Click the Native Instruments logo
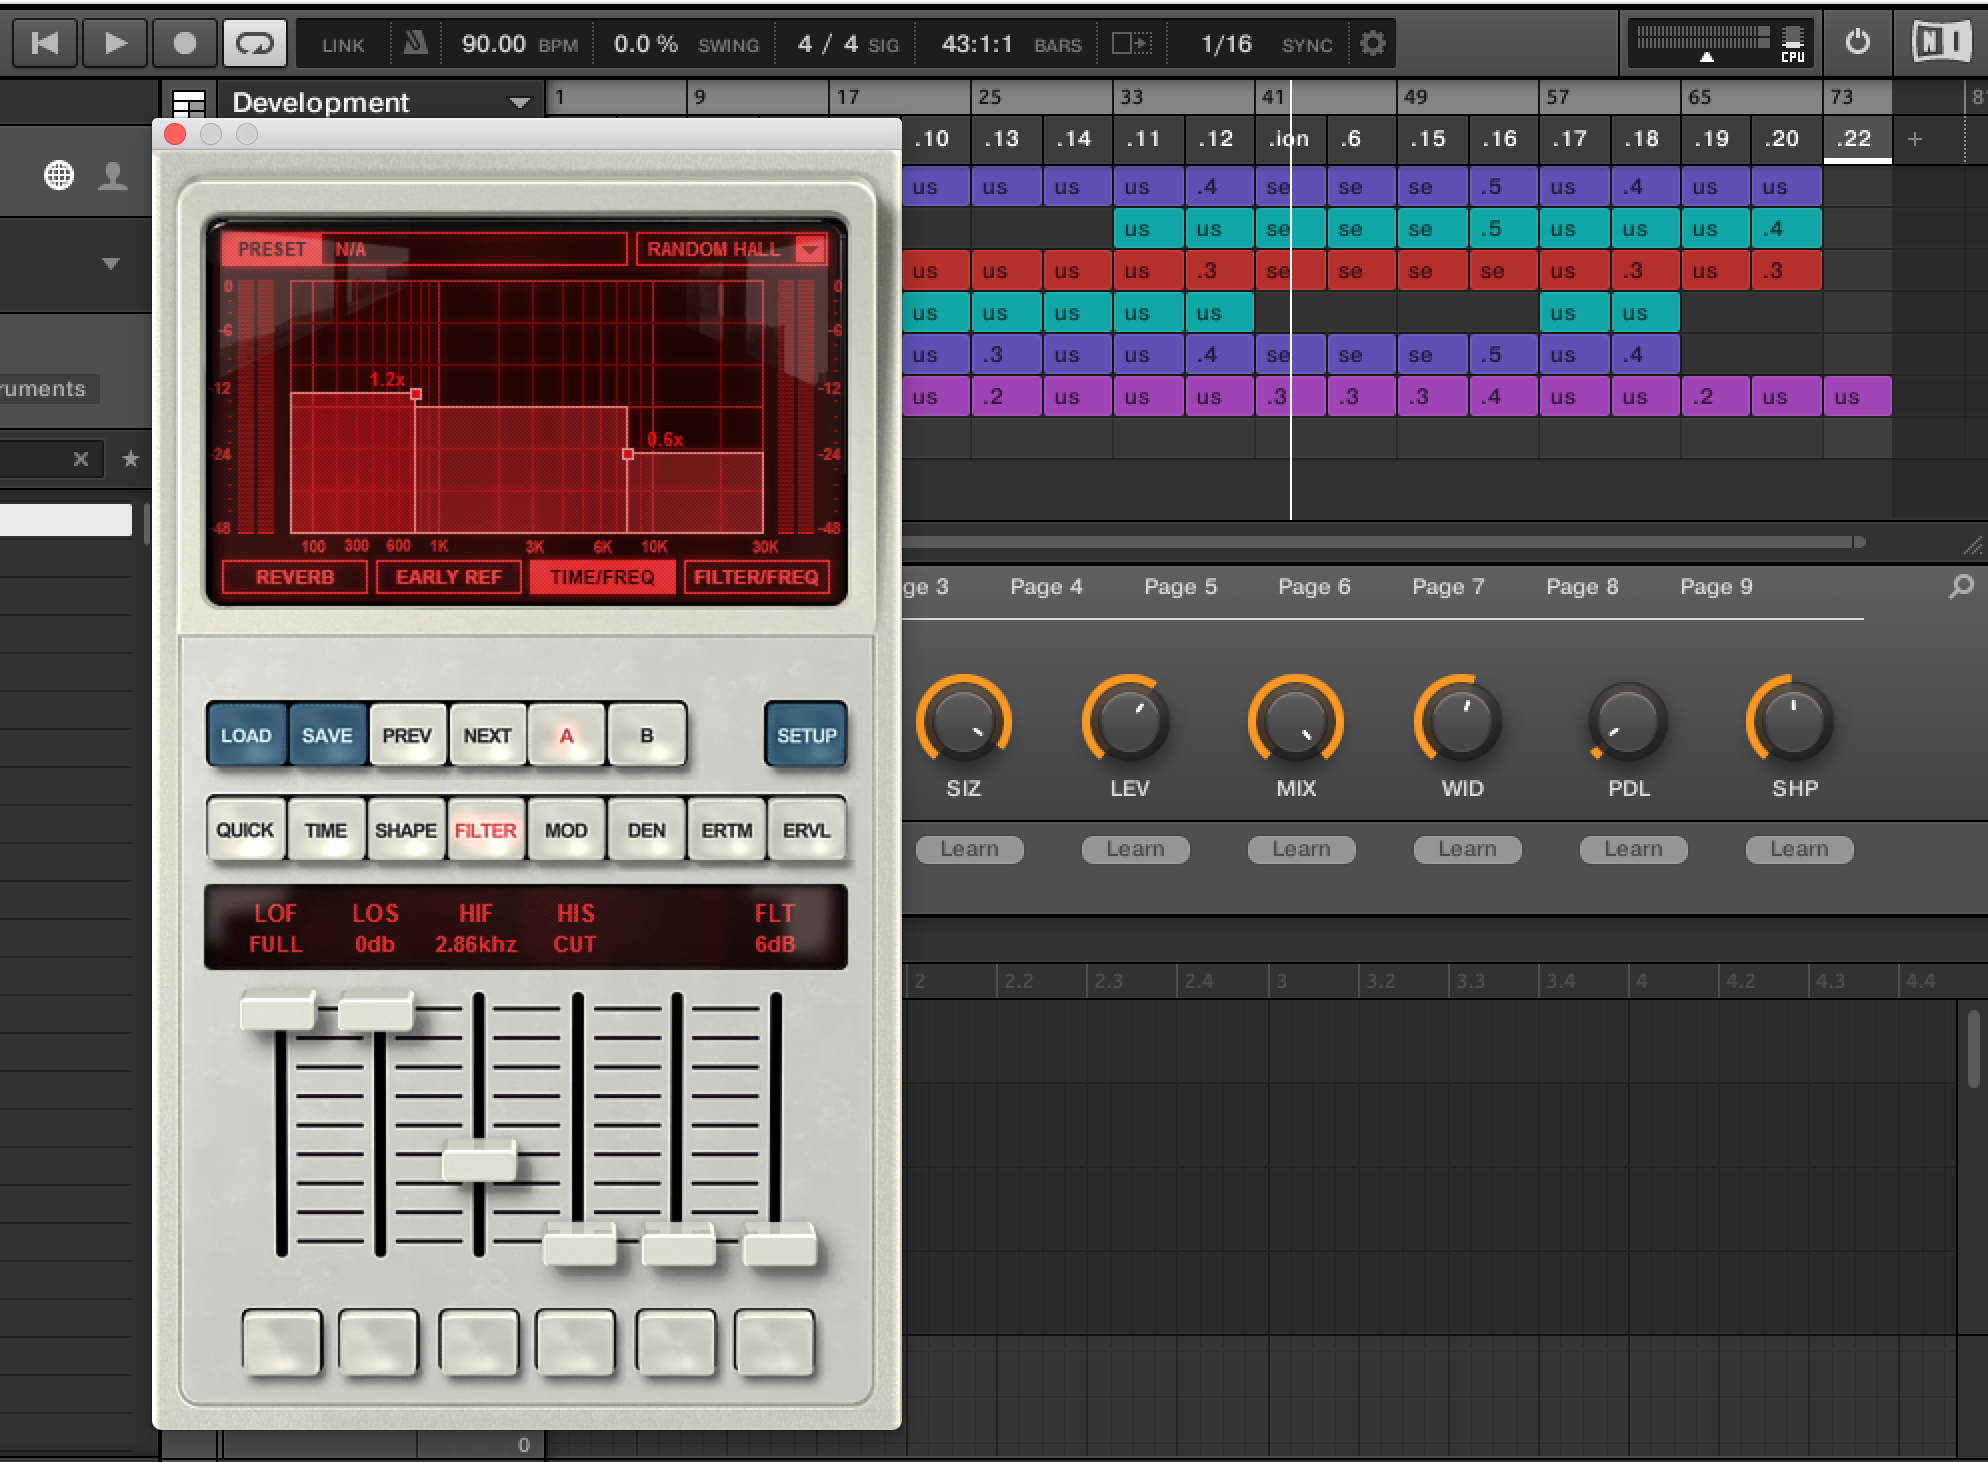The image size is (1988, 1462). coord(1940,42)
